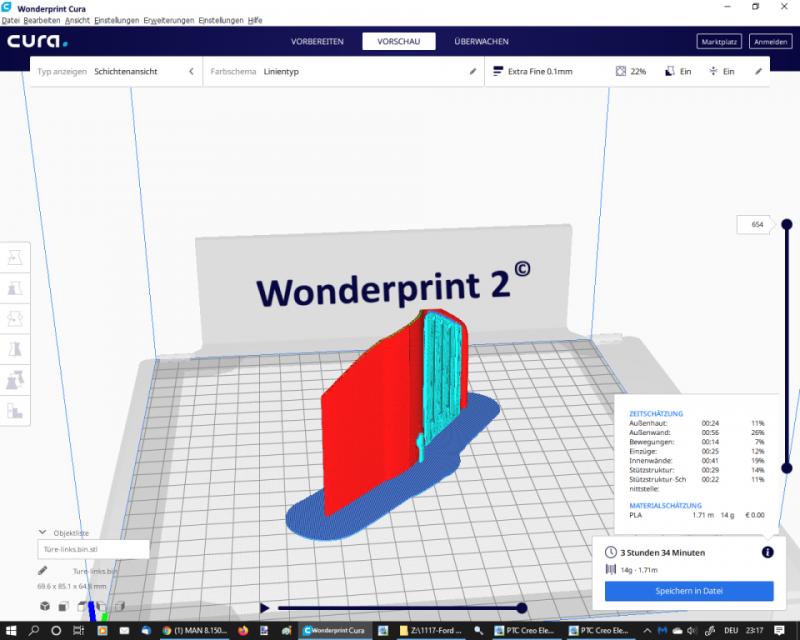Click the infill 22% icon
The width and height of the screenshot is (800, 640).
[620, 71]
